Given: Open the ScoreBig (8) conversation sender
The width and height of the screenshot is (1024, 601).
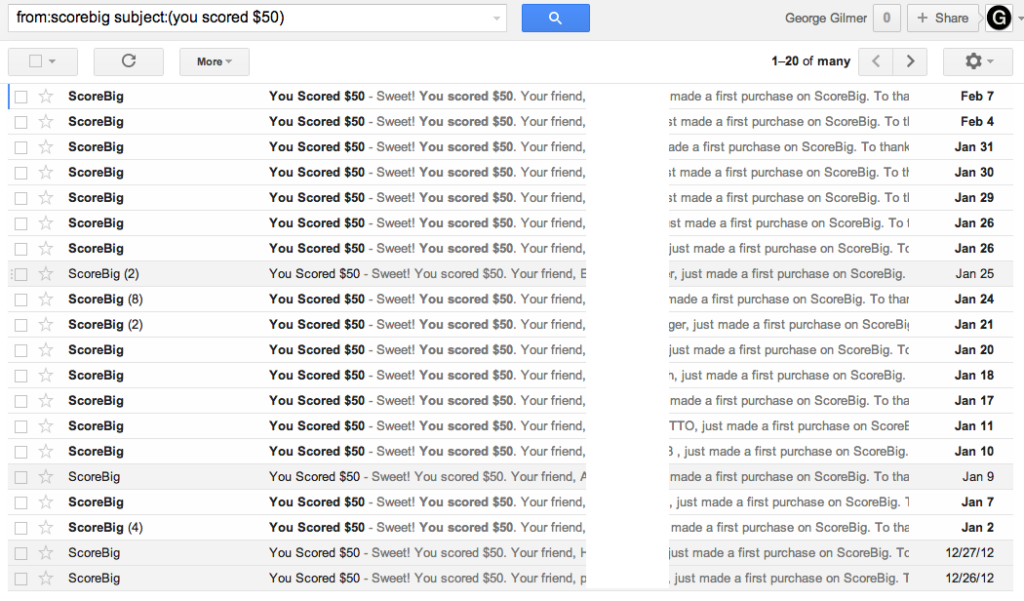Looking at the screenshot, I should click(x=105, y=299).
